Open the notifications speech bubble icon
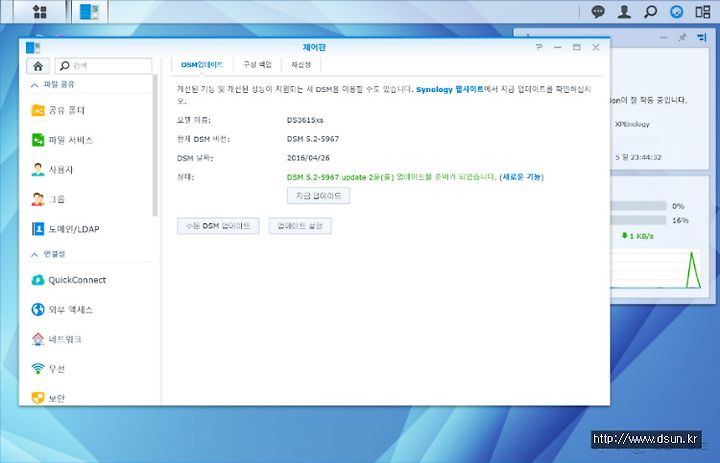Viewport: 720px width, 463px height. [x=598, y=11]
